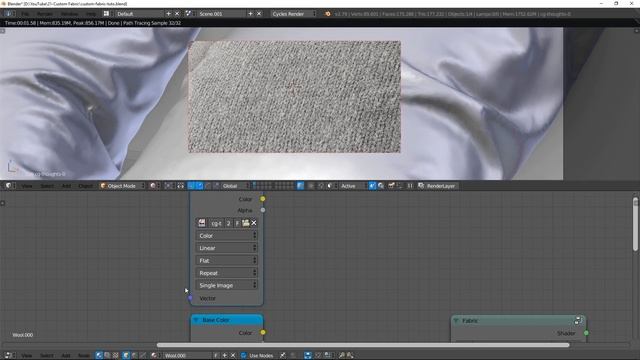Add a new scene next to Scene.001
The width and height of the screenshot is (640, 360).
250,13
